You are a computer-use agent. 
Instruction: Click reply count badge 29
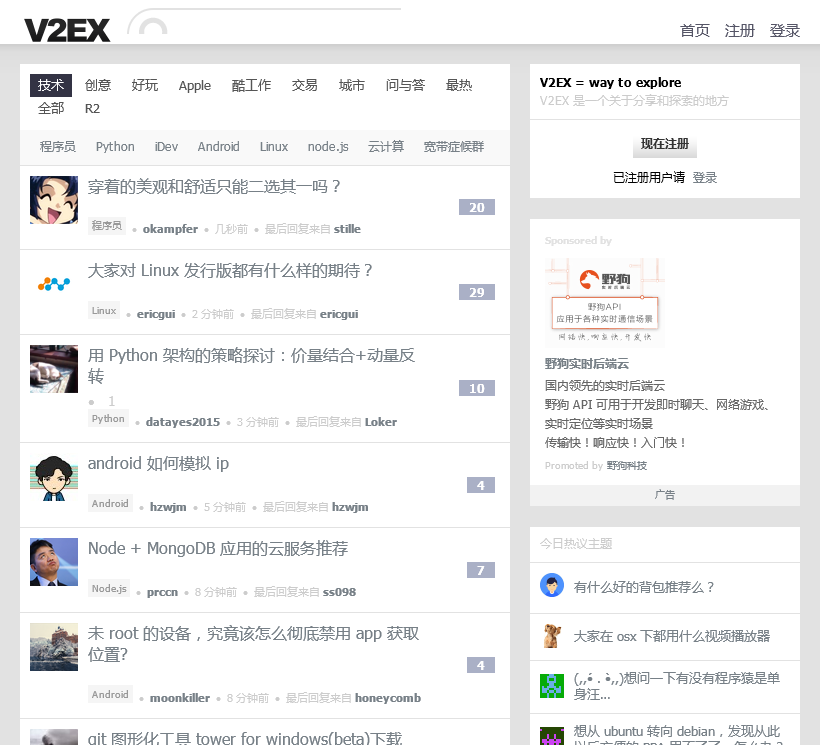pos(476,292)
